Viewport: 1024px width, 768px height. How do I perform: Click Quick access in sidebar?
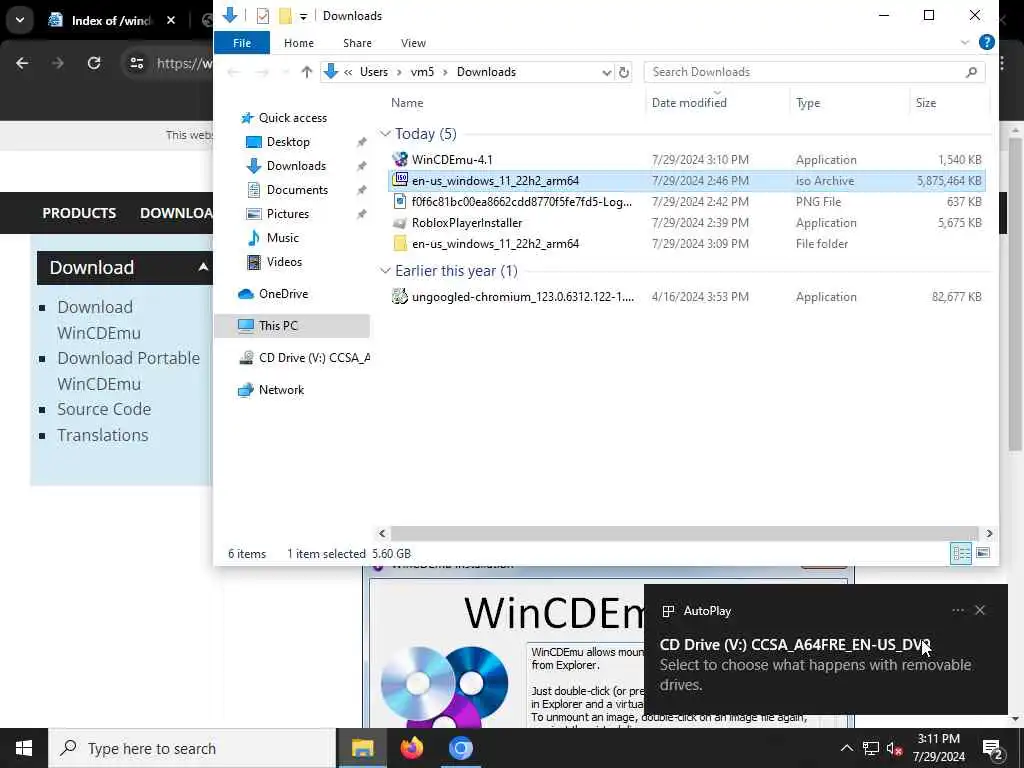[x=292, y=118]
